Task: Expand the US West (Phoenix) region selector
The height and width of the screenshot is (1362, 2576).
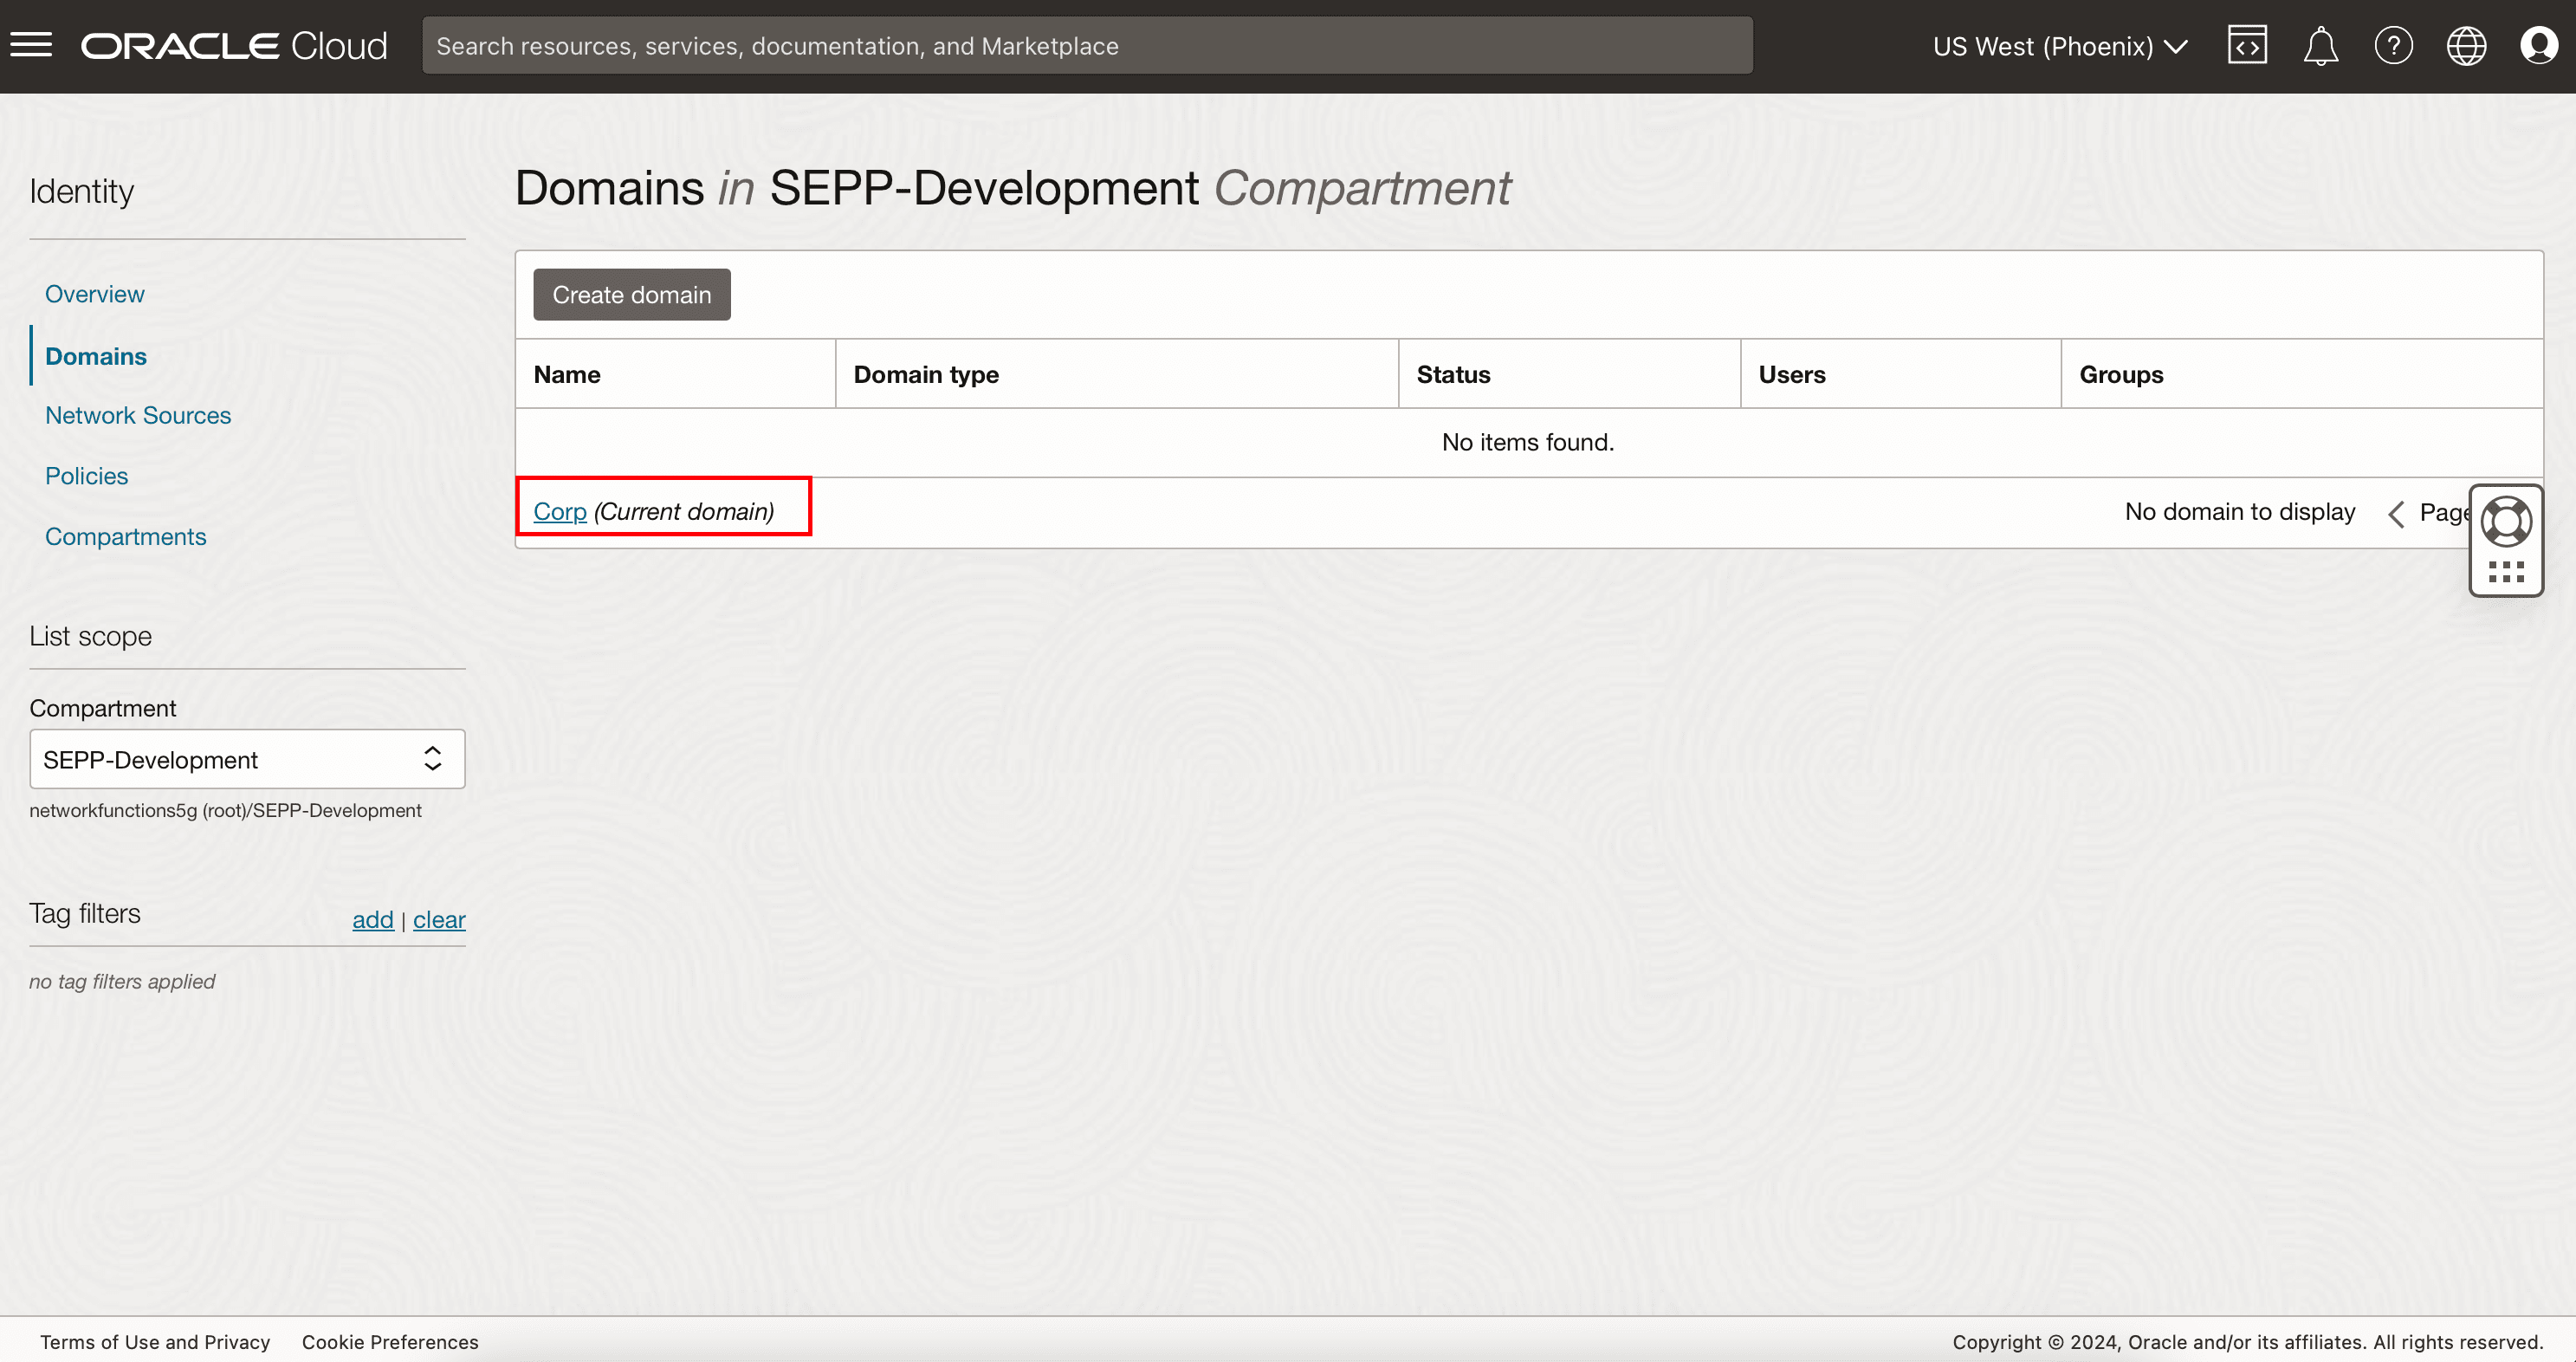Action: tap(2060, 46)
